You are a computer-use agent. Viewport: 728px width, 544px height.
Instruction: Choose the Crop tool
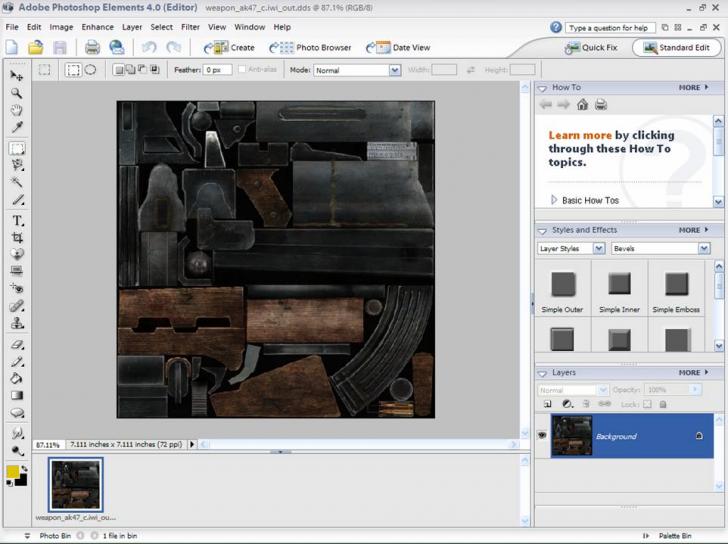click(x=17, y=238)
